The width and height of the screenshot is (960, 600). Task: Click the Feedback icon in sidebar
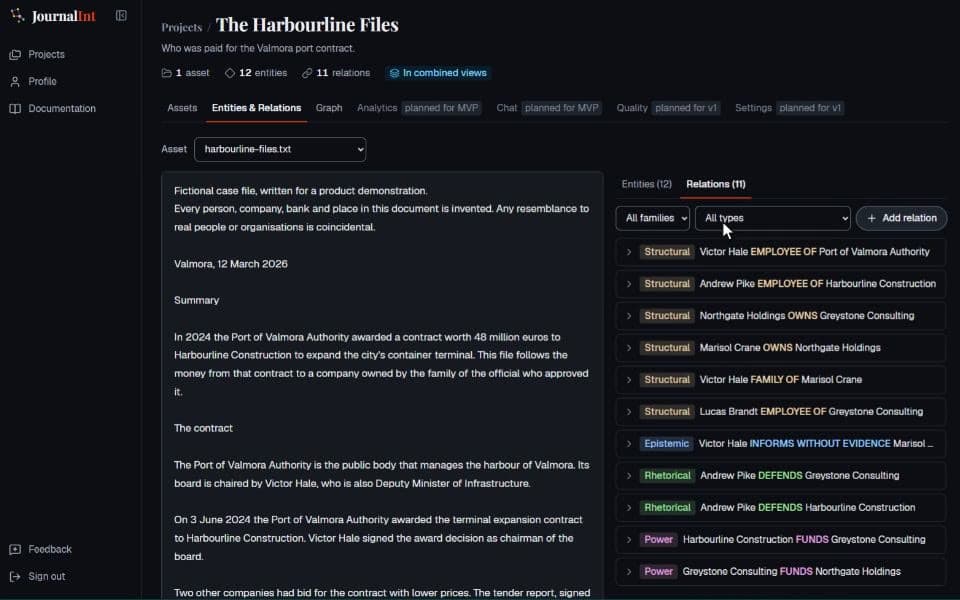point(15,549)
